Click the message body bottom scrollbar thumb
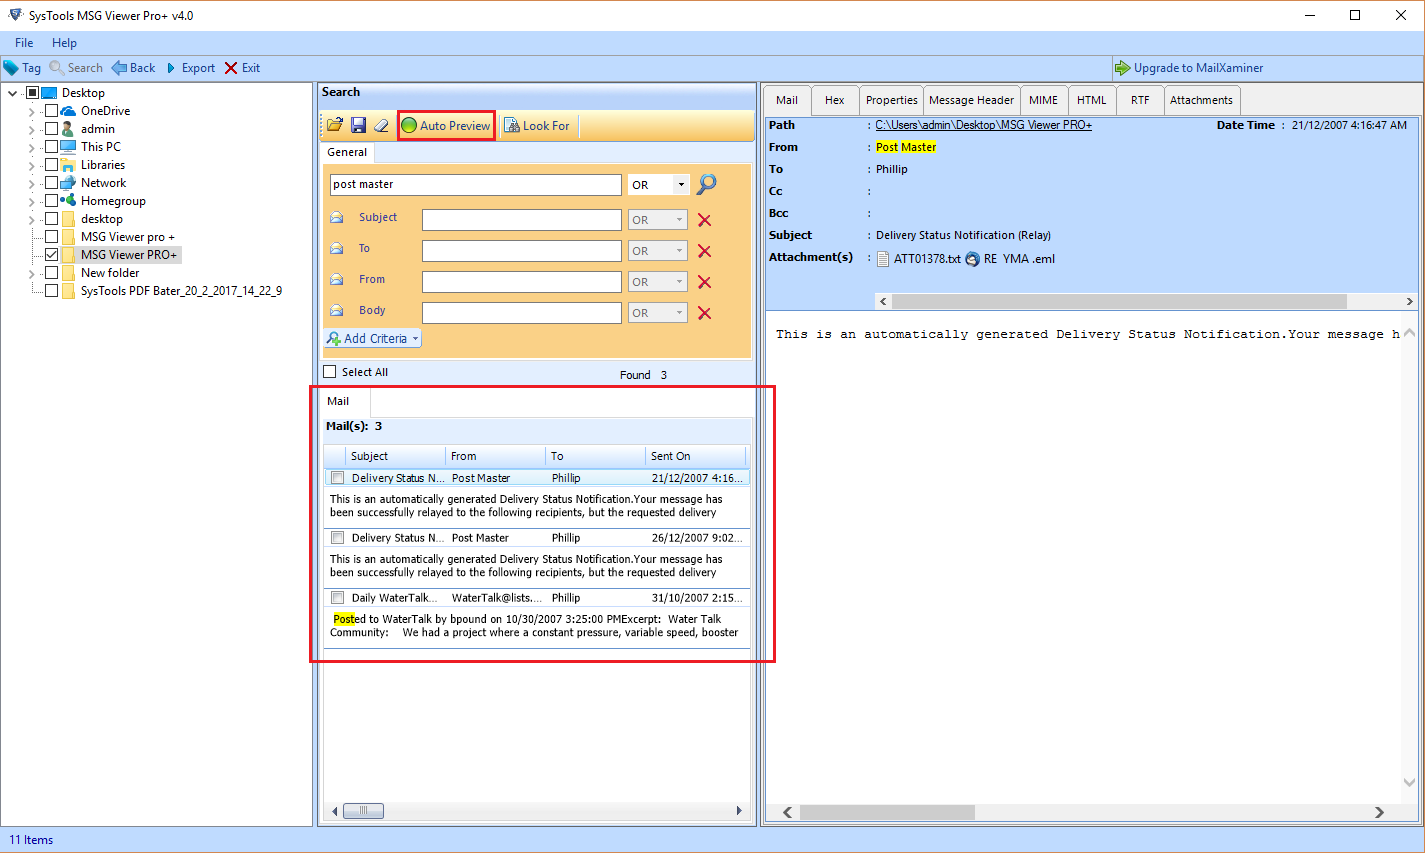The image size is (1425, 853). tap(887, 813)
